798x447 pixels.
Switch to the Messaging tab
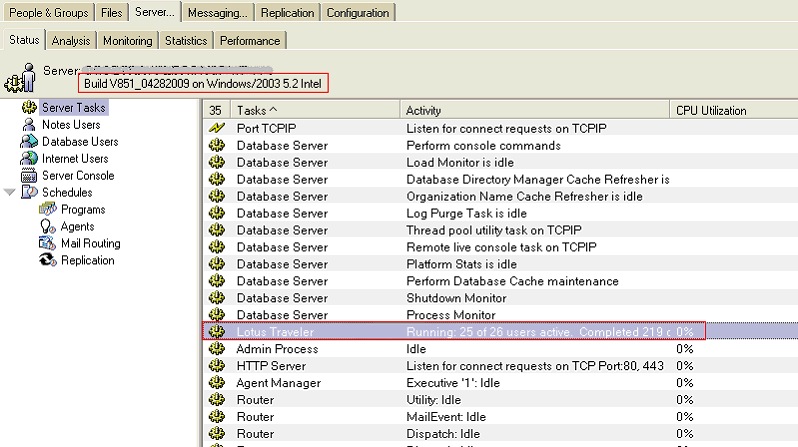coord(216,12)
